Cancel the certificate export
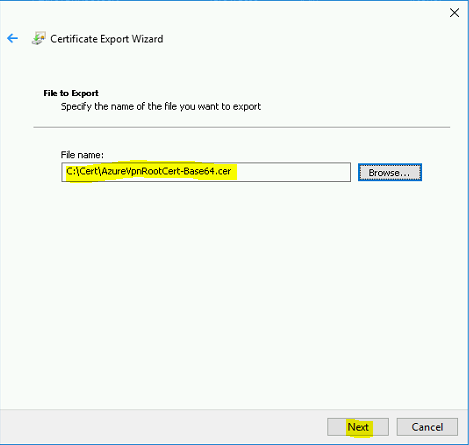The width and height of the screenshot is (469, 445). (427, 427)
